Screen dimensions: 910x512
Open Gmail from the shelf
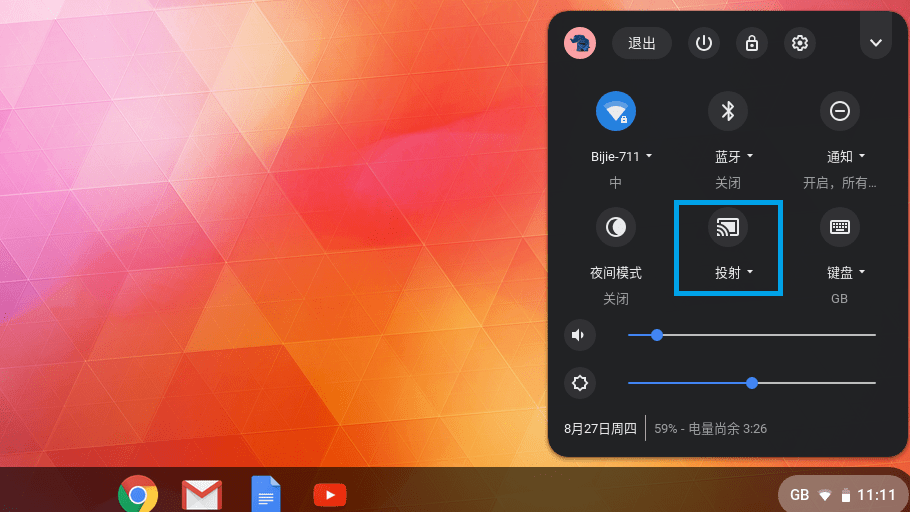(202, 495)
